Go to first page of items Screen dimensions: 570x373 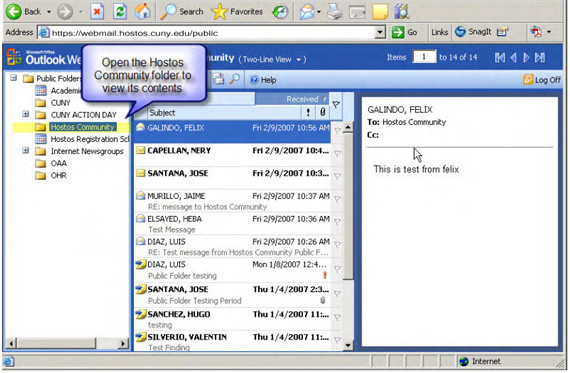[500, 57]
